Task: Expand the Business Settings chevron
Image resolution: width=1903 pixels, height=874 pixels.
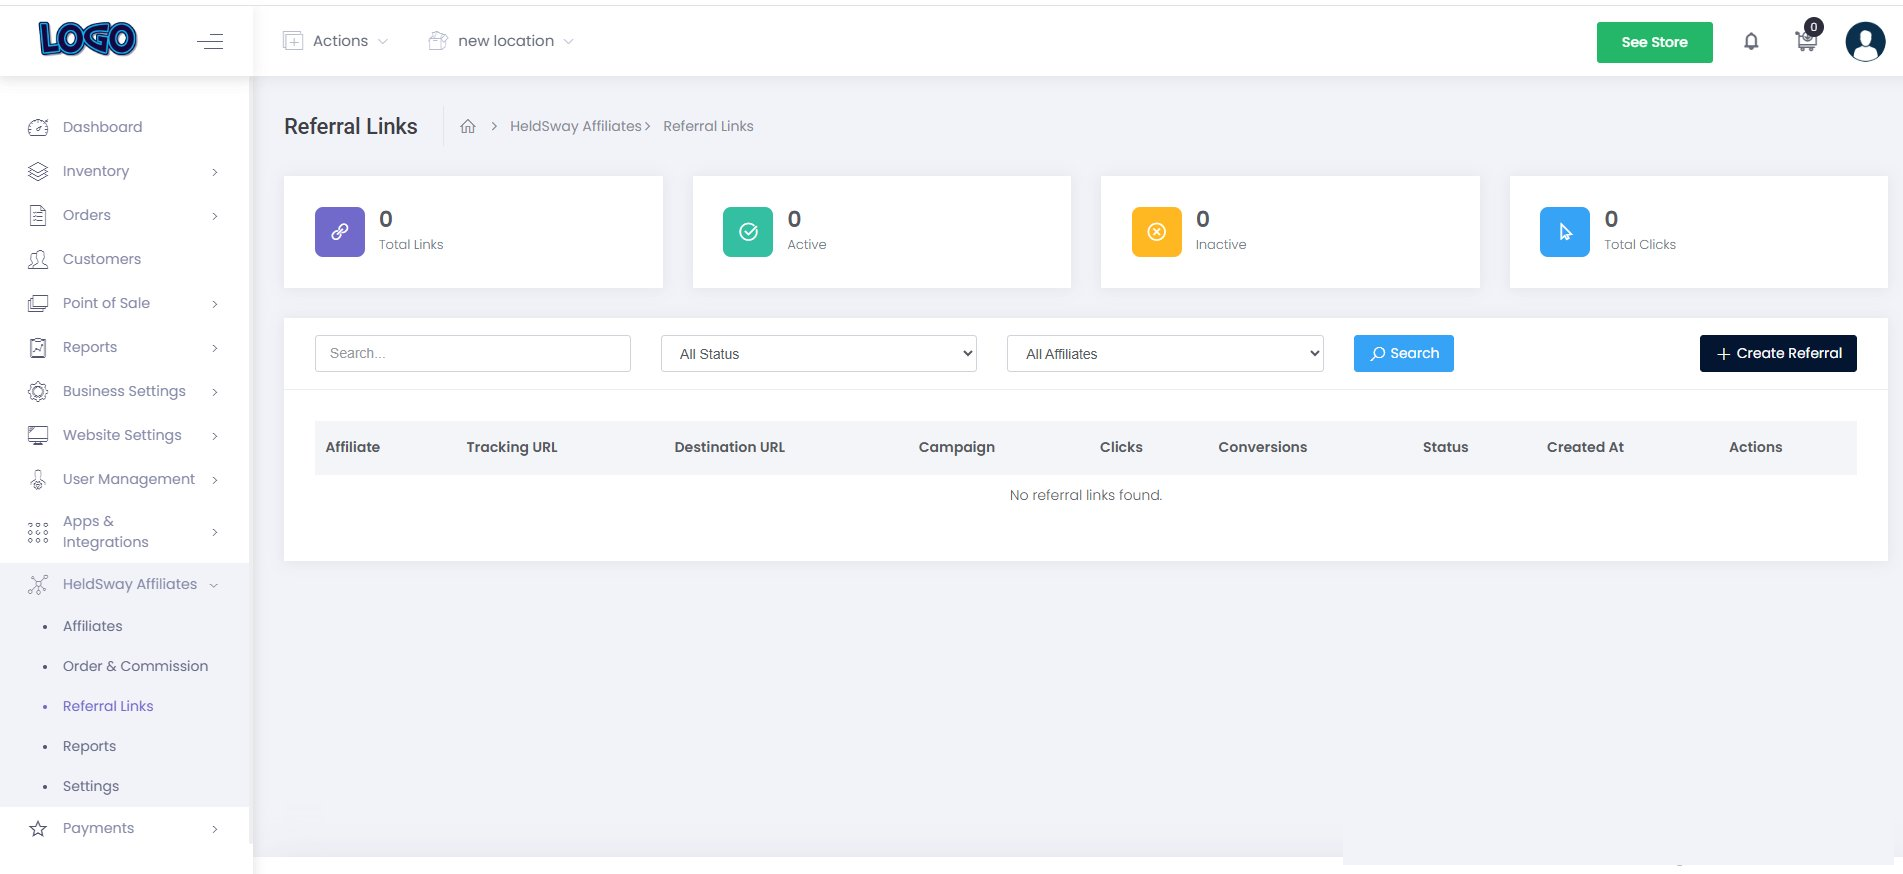Action: point(215,392)
